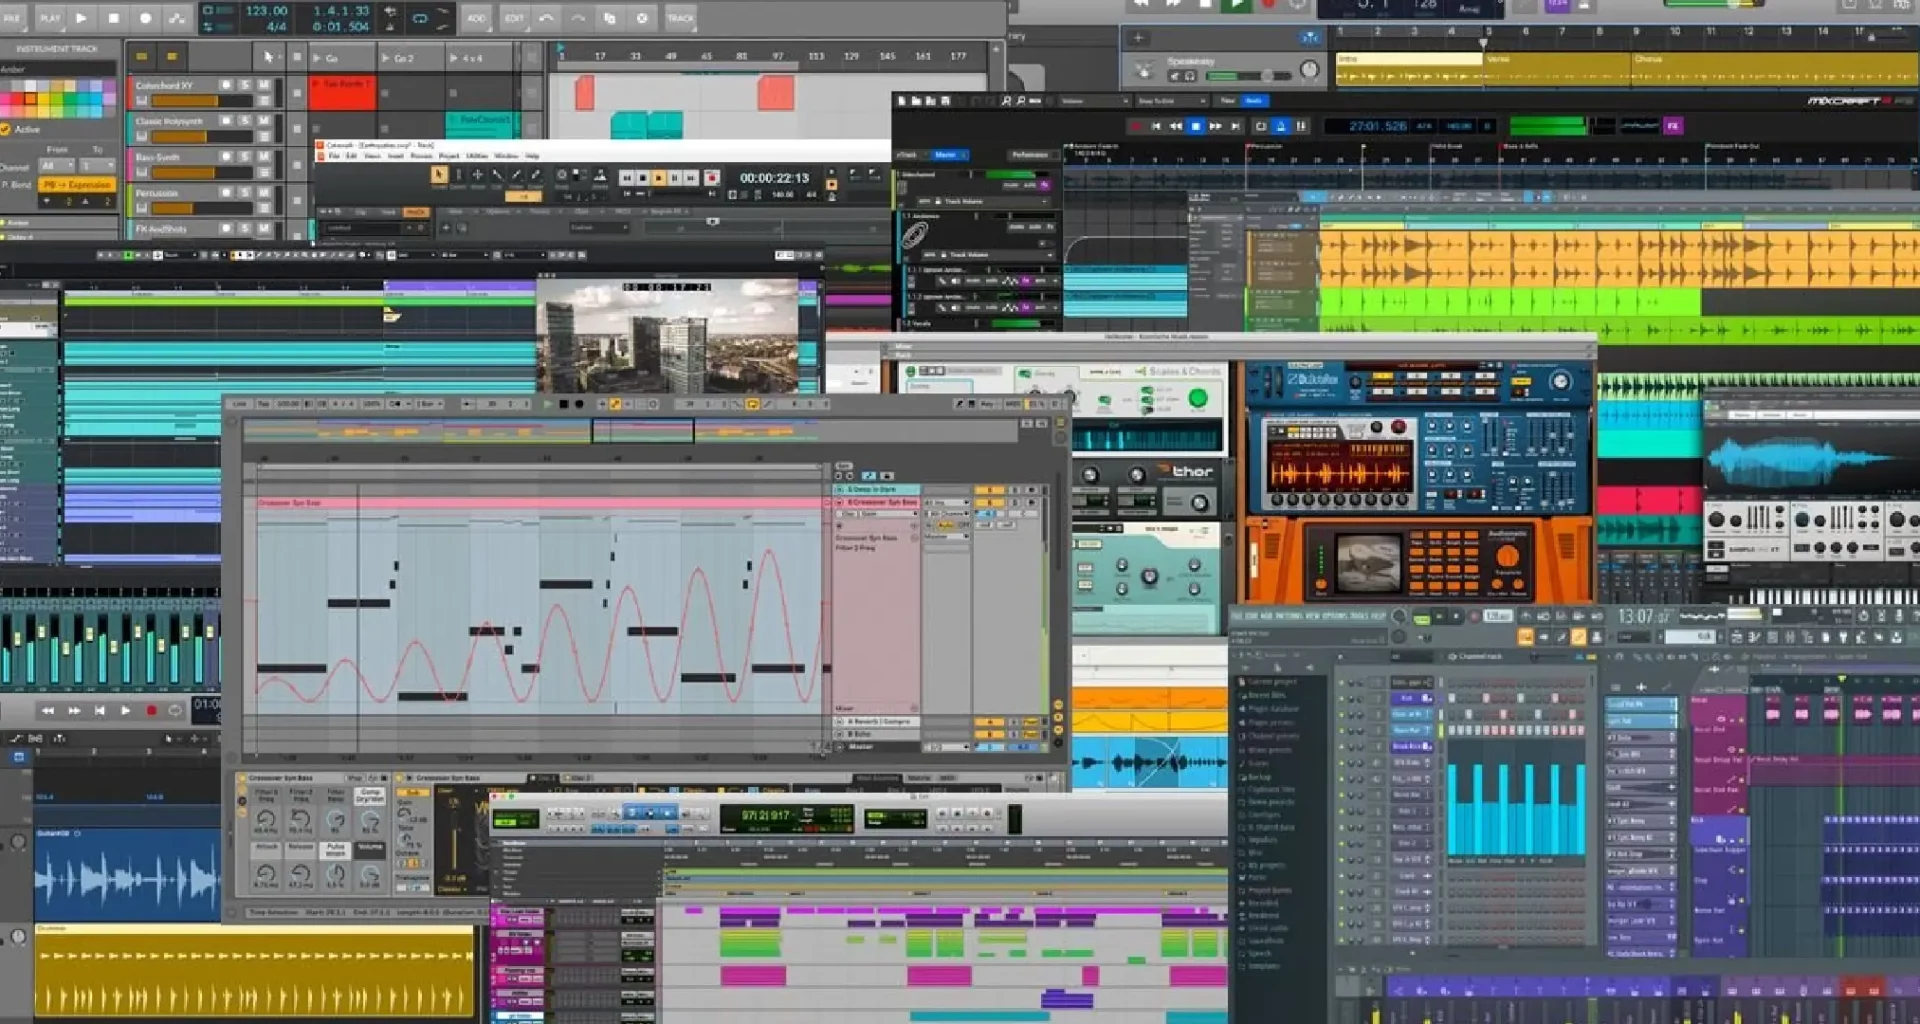The width and height of the screenshot is (1920, 1024).
Task: Click rewind-to-start in Mixcraft transport
Action: [1156, 126]
